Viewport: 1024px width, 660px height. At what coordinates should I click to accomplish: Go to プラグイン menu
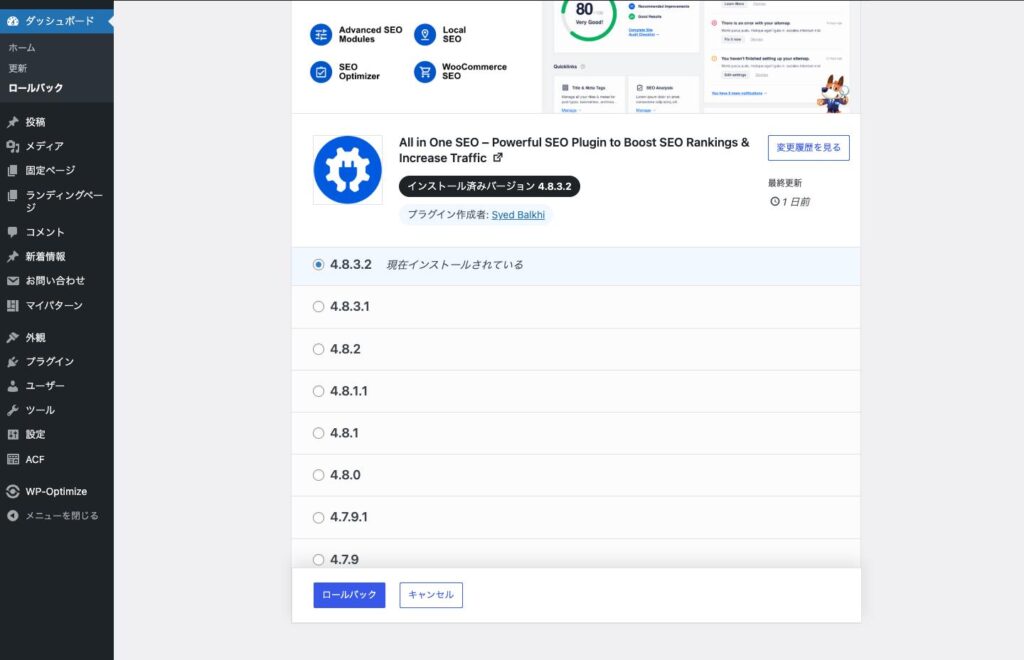click(x=50, y=362)
